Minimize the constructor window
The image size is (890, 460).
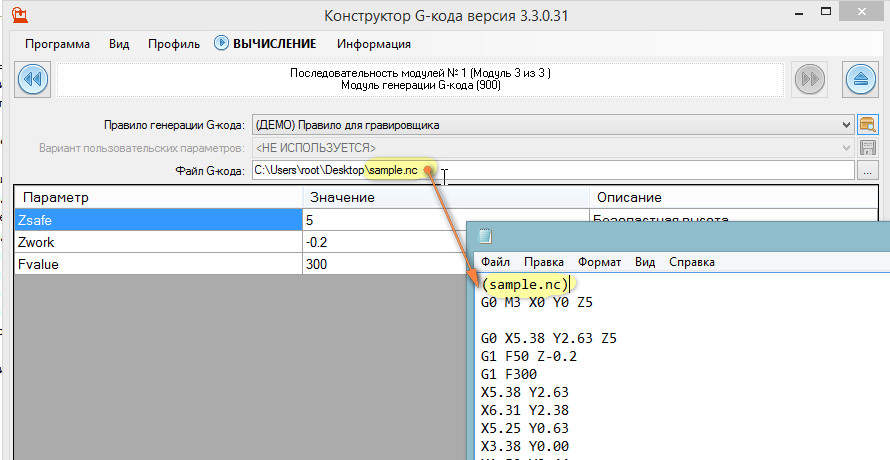[x=799, y=14]
